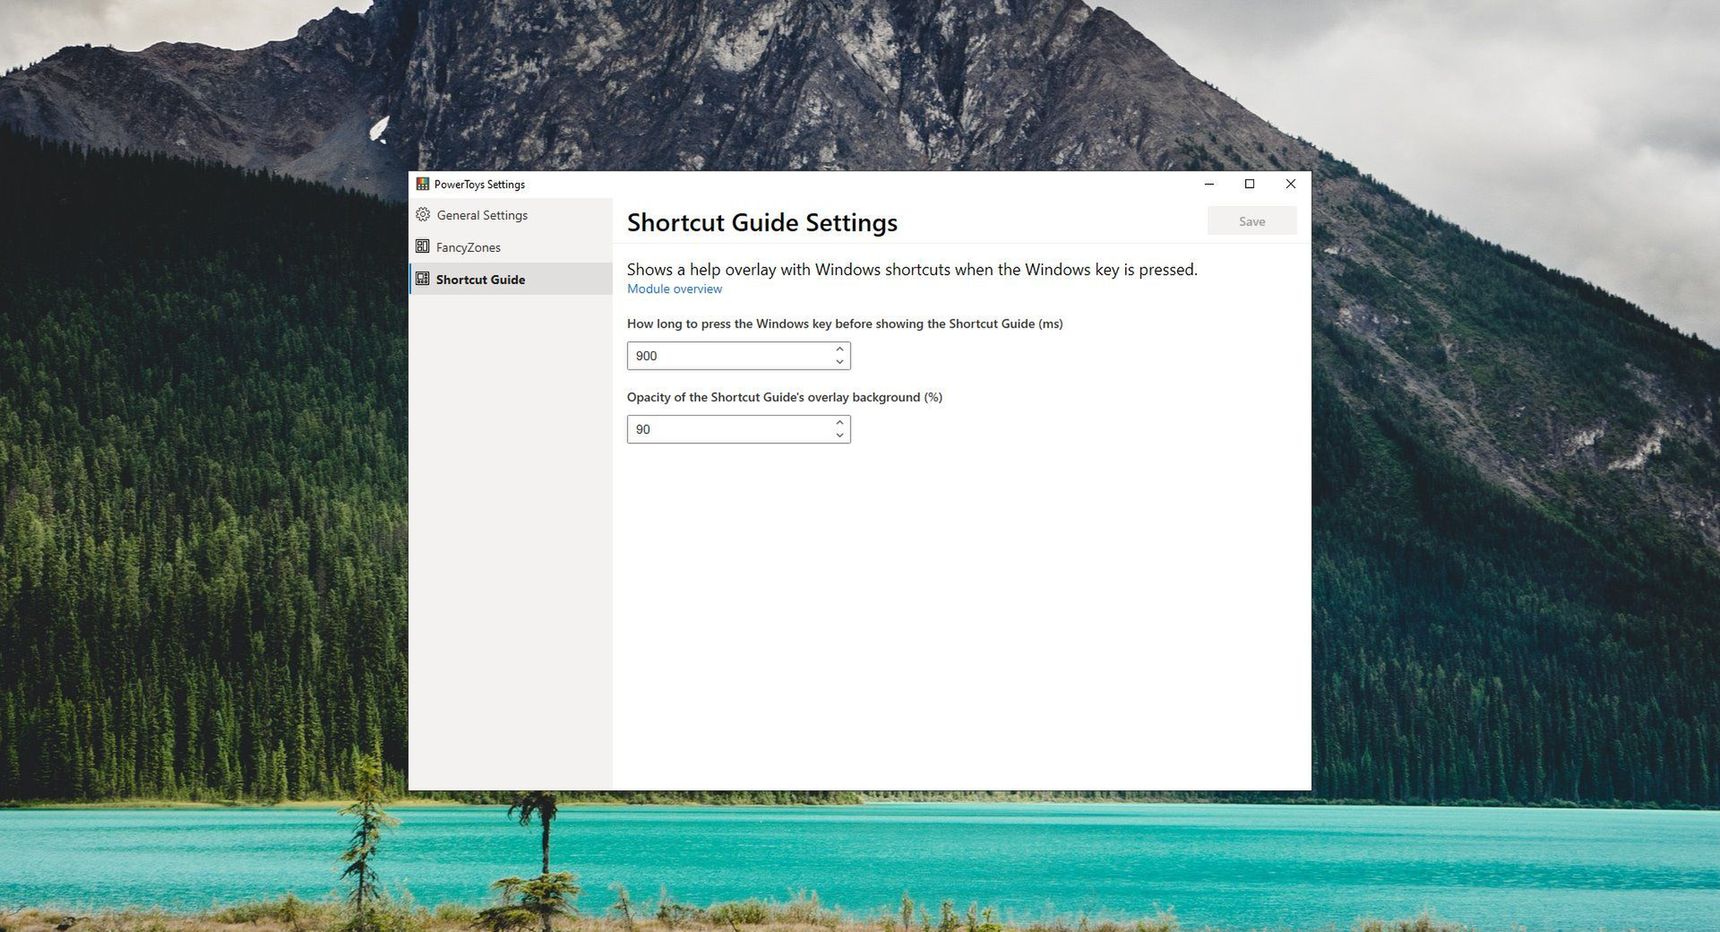The image size is (1720, 932).
Task: Click the Shortcut Guide Settings heading
Action: (762, 222)
